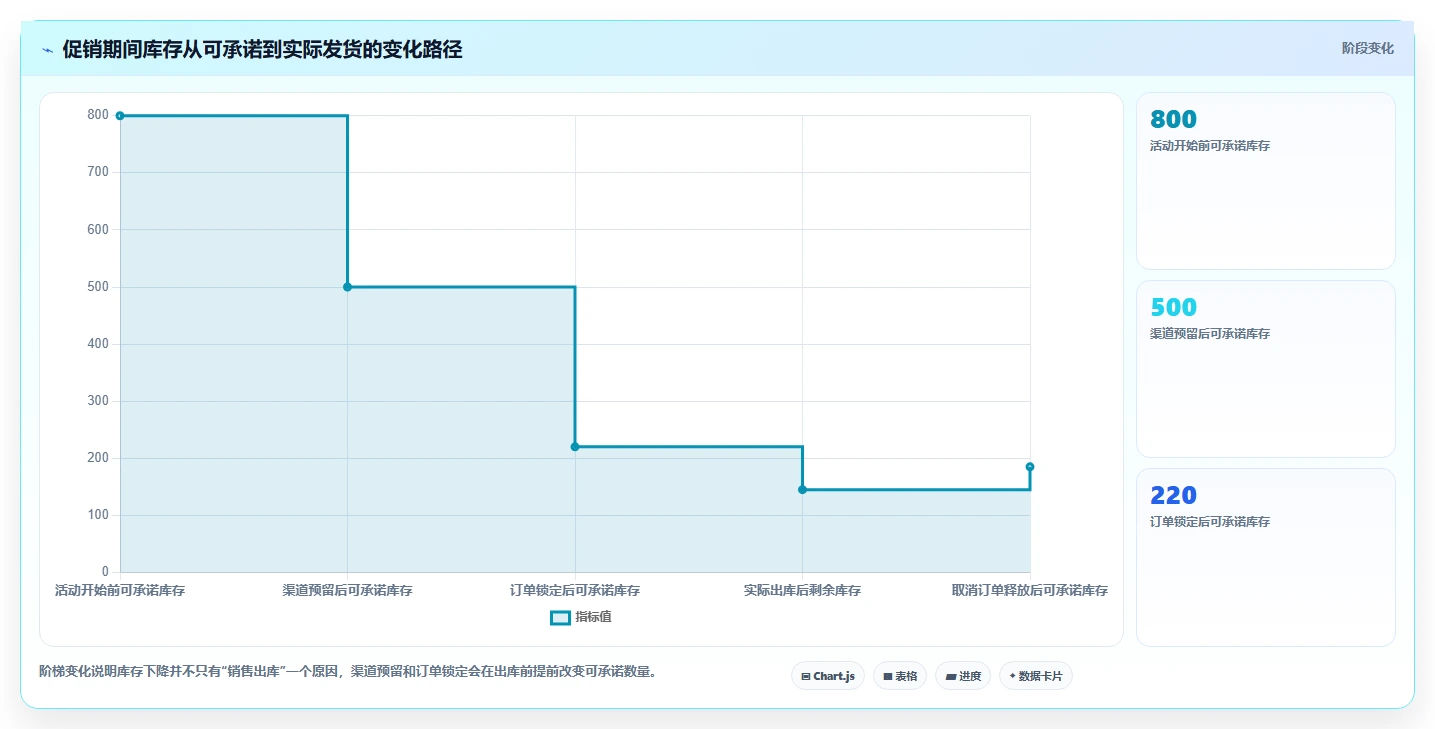
Task: Click the x-axis label 订单锁定后可承诺库存
Action: (x=575, y=591)
